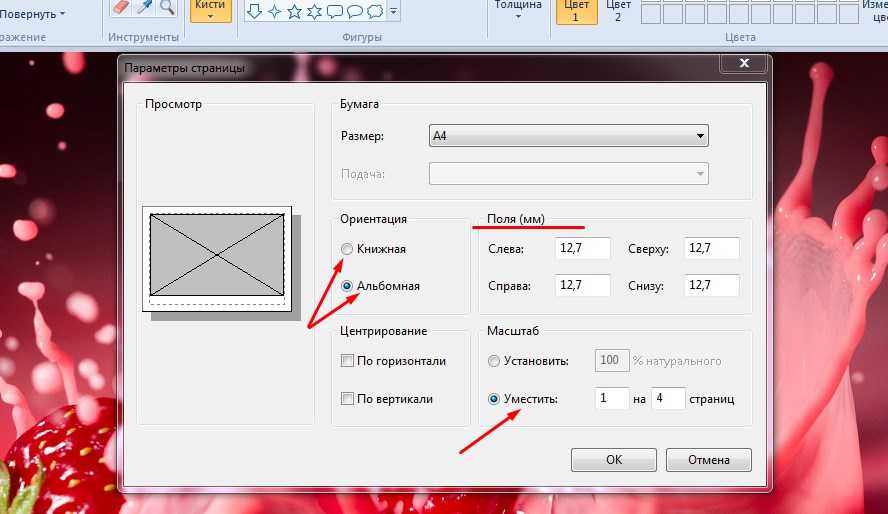Open the Повернуть rotate dropdown
Screen dimensions: 888x514
pos(31,14)
